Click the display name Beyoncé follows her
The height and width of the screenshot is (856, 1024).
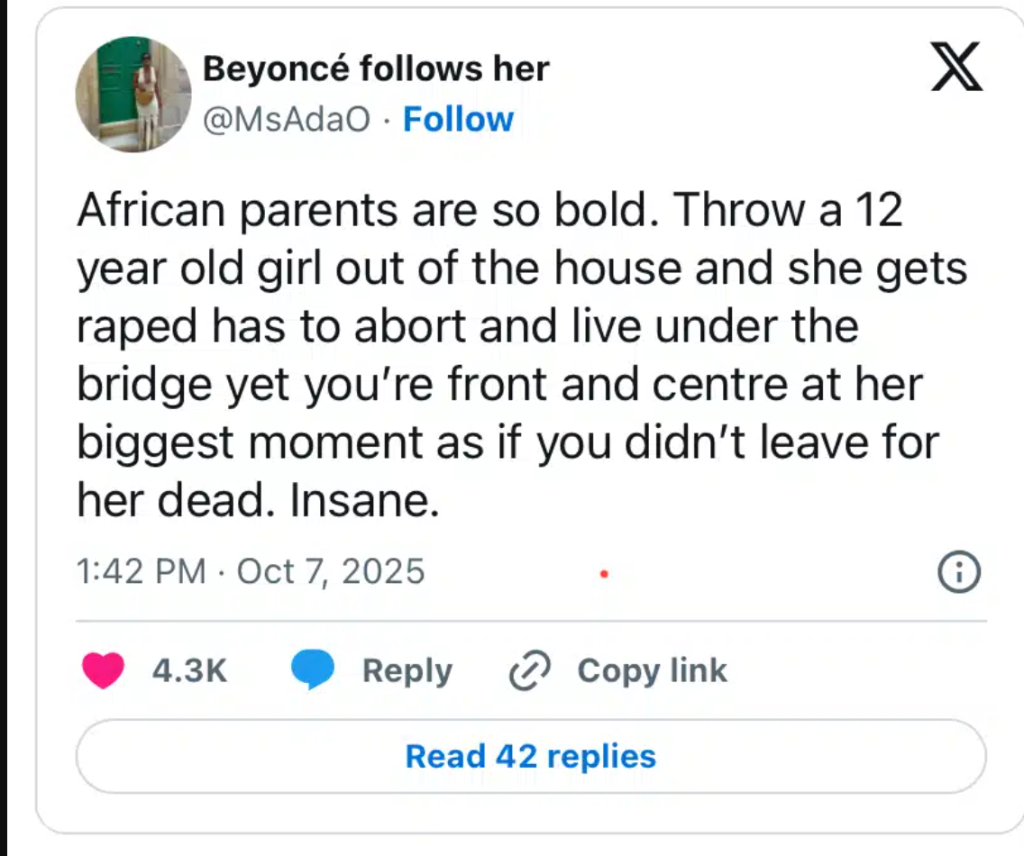click(x=376, y=69)
